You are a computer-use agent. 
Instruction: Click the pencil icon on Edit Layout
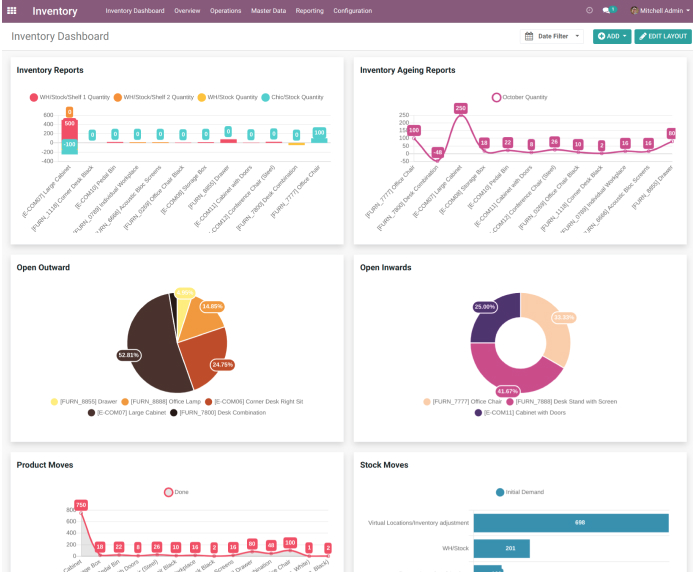642,36
